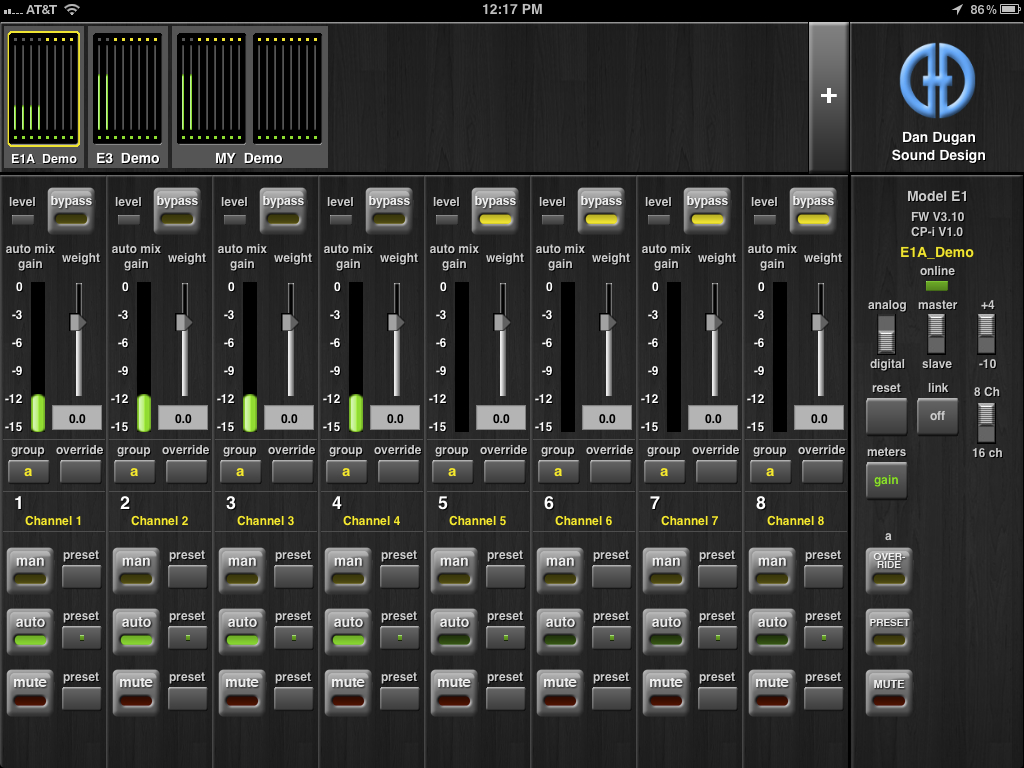The width and height of the screenshot is (1024, 768).
Task: Open the MY Demo device tab
Action: coord(249,98)
